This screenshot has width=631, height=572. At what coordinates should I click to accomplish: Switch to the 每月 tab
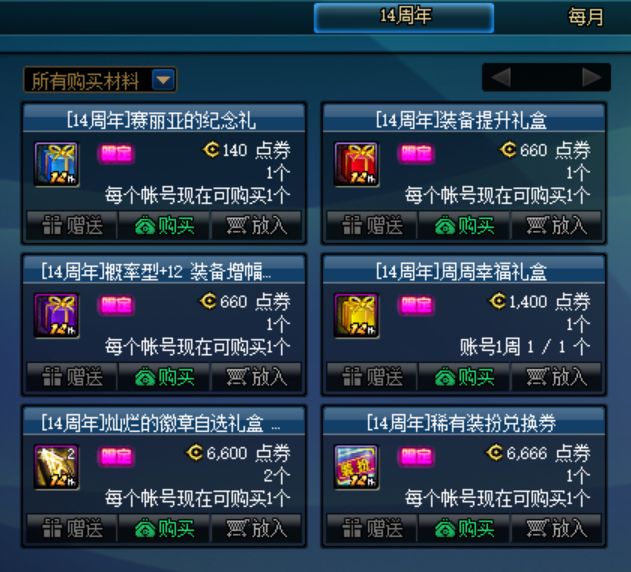click(x=585, y=17)
